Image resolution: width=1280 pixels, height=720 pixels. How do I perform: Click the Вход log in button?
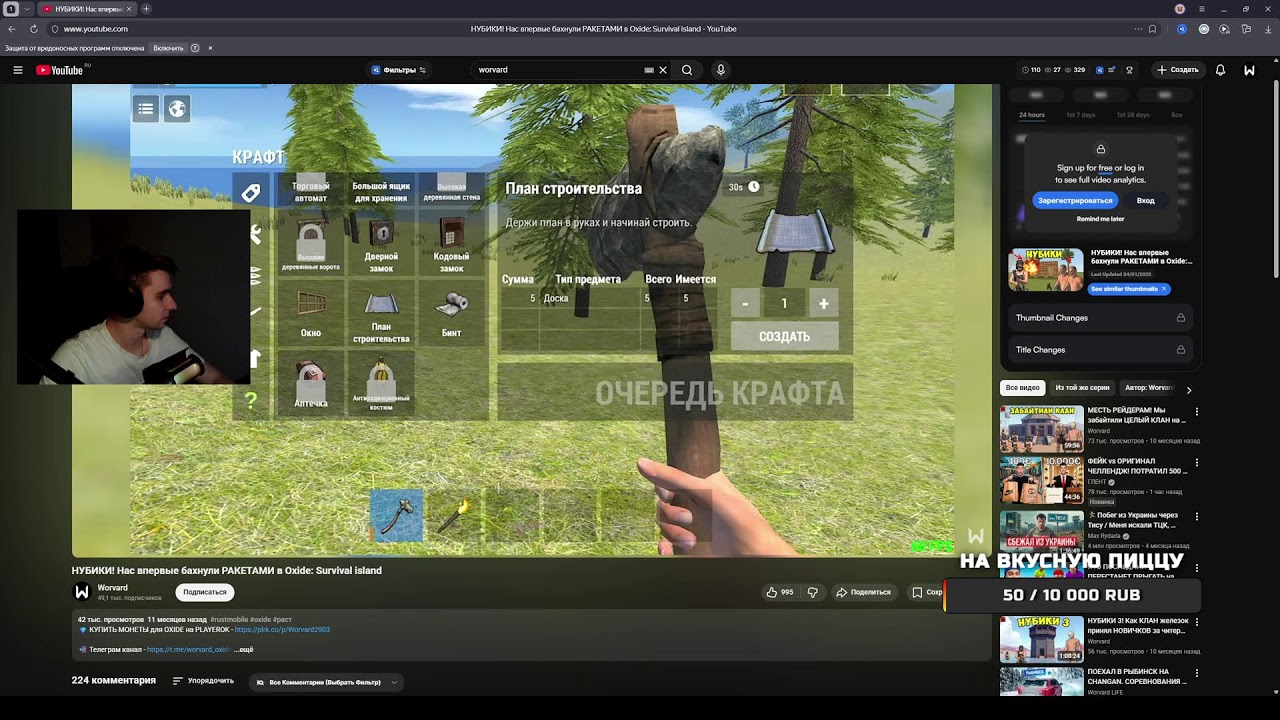click(1146, 201)
